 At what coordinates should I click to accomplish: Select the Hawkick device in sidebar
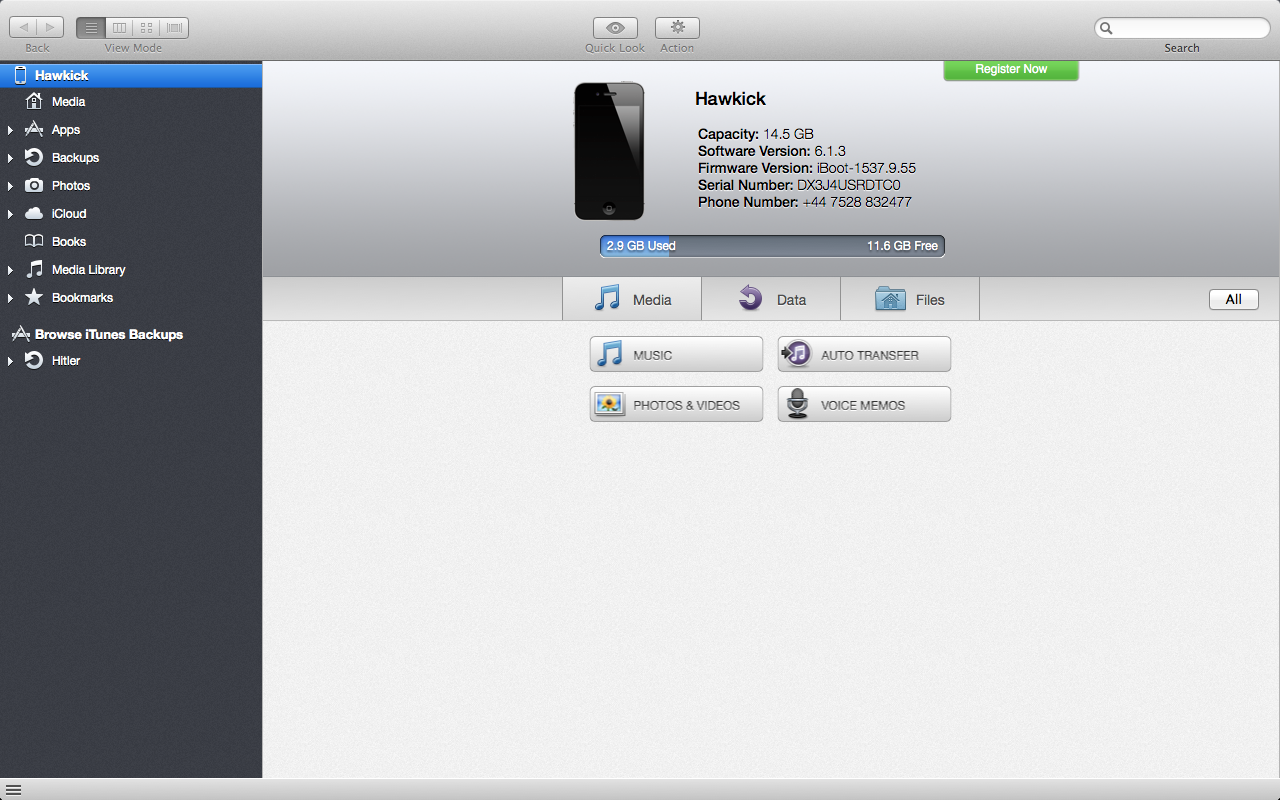[x=131, y=75]
